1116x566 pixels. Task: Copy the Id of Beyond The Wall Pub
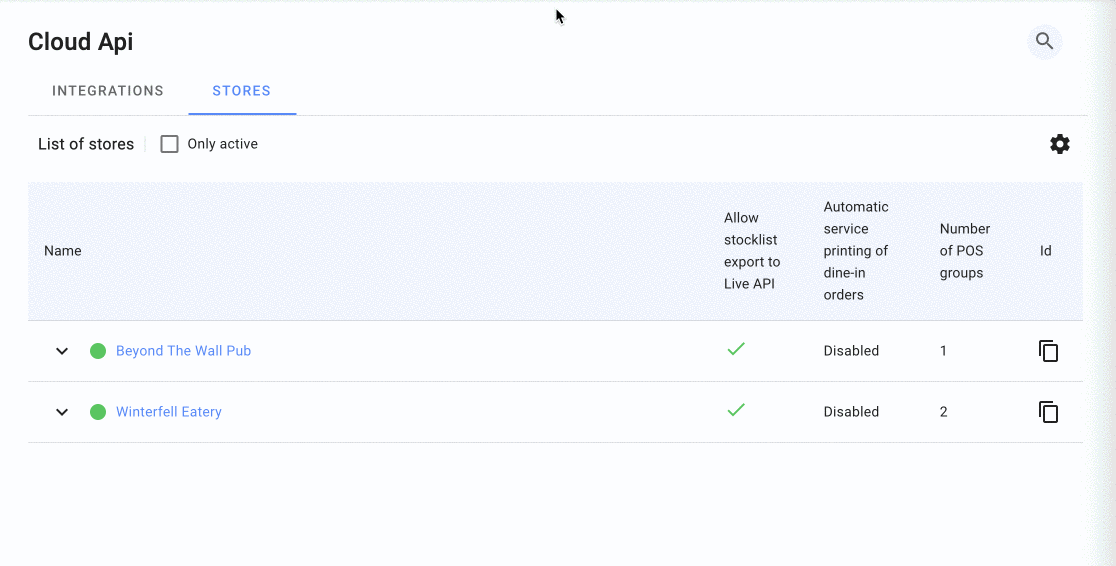click(1048, 351)
